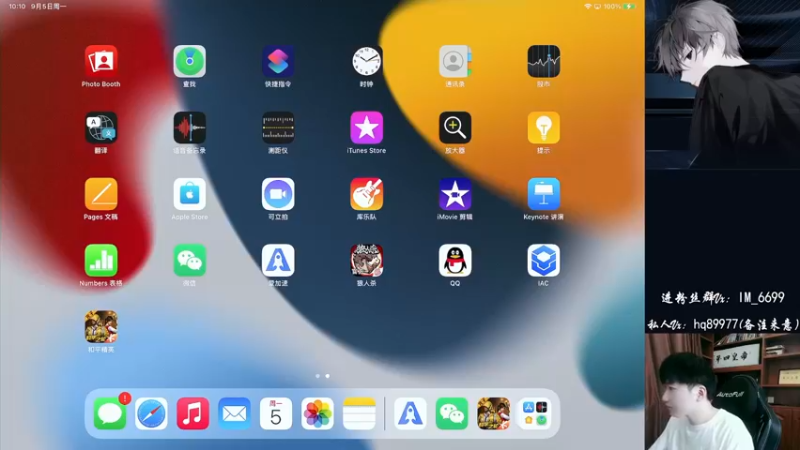Open the Clock app
Image resolution: width=800 pixels, height=450 pixels.
point(366,61)
